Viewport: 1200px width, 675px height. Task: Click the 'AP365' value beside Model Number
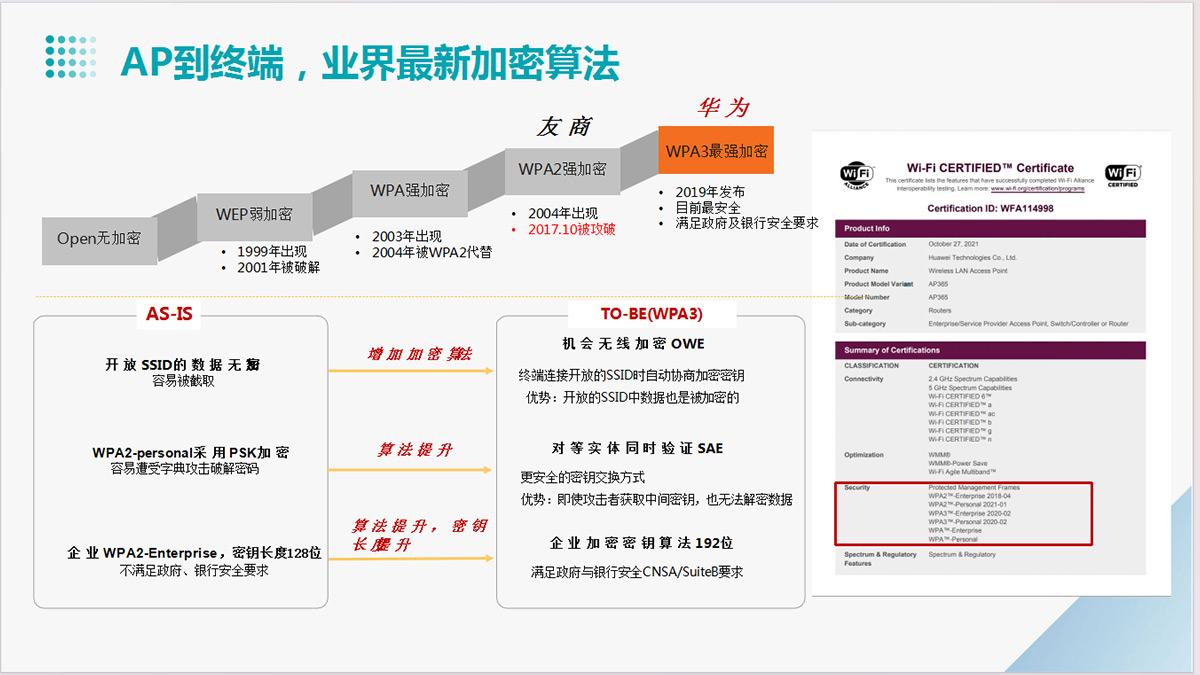pos(939,297)
